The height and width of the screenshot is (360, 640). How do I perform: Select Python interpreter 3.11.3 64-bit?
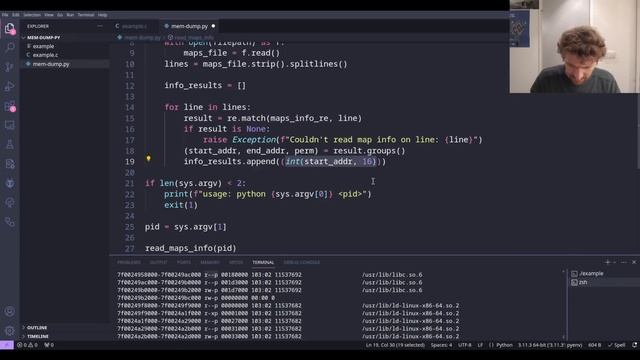point(550,345)
